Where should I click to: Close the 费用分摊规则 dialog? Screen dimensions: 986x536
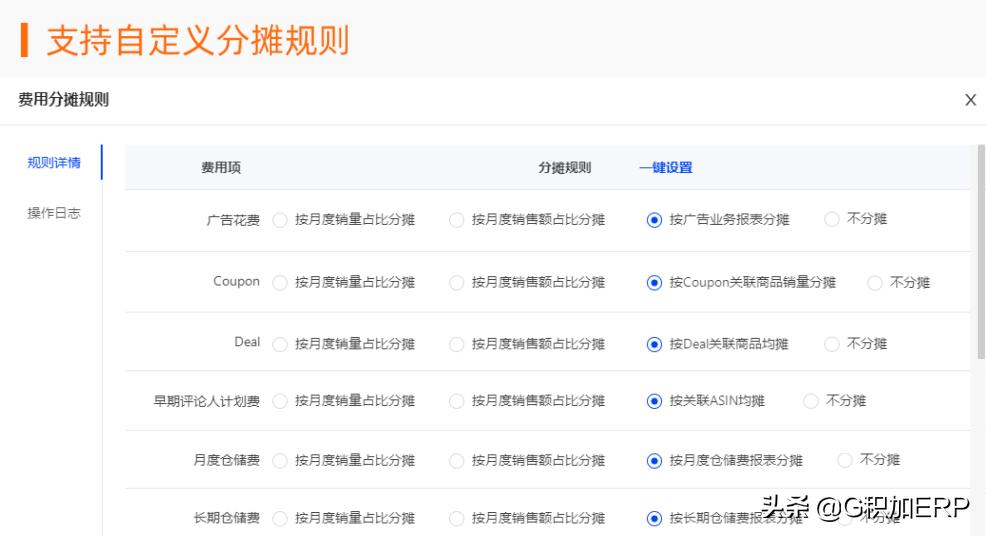click(x=970, y=99)
